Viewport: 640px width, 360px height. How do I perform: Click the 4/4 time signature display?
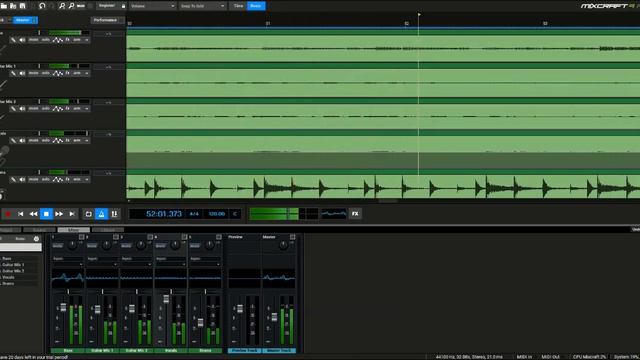coord(194,214)
